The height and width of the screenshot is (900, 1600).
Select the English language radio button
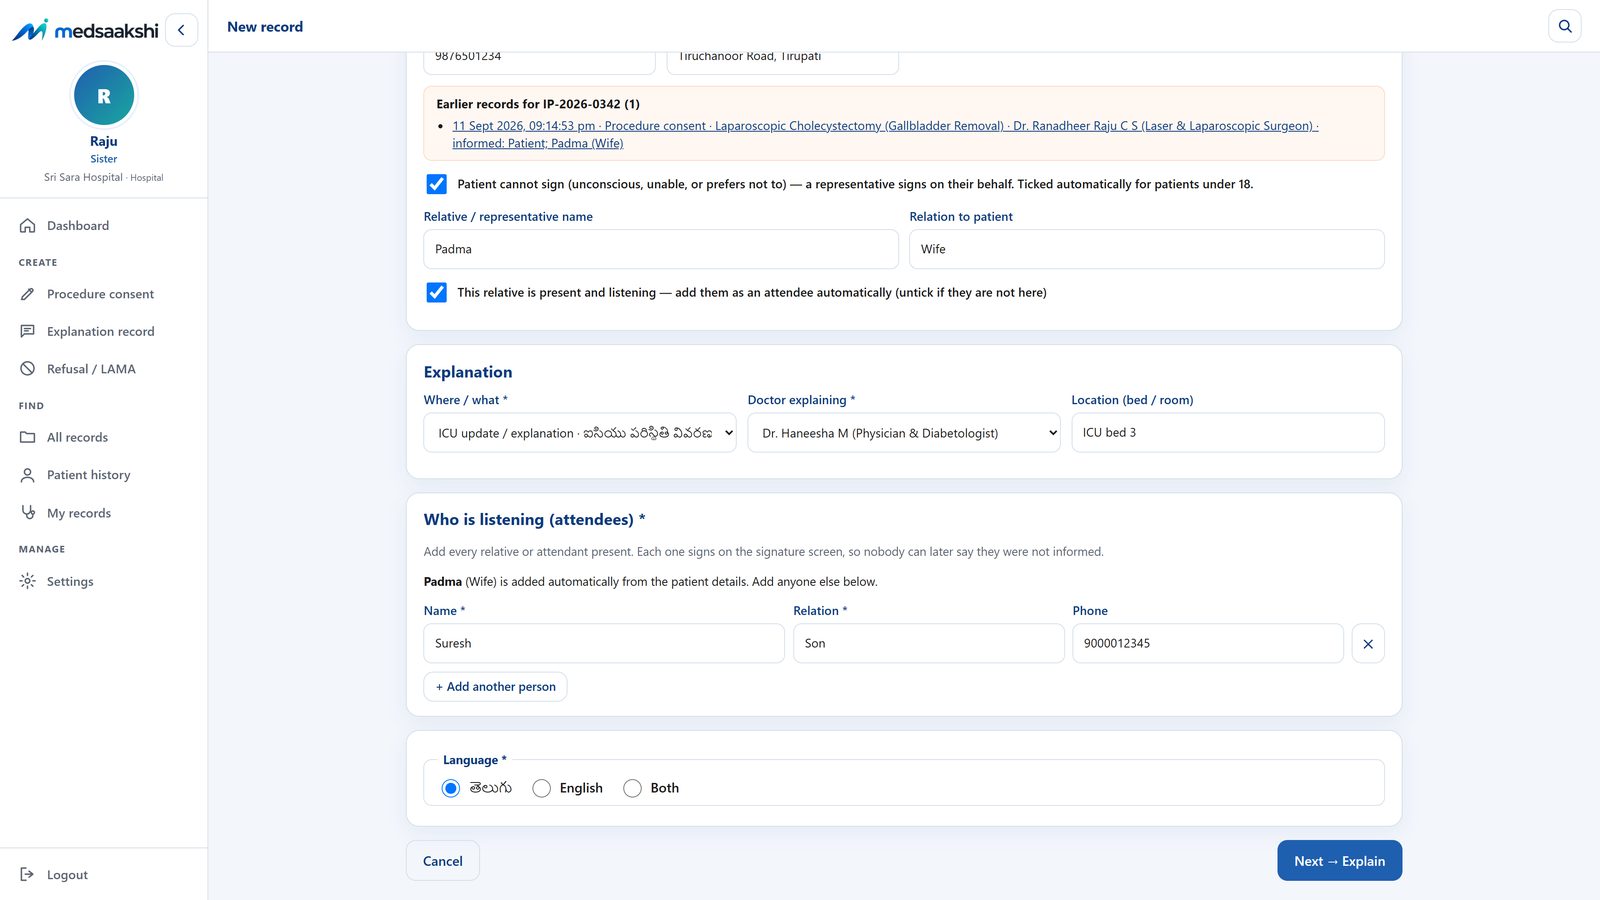point(542,788)
